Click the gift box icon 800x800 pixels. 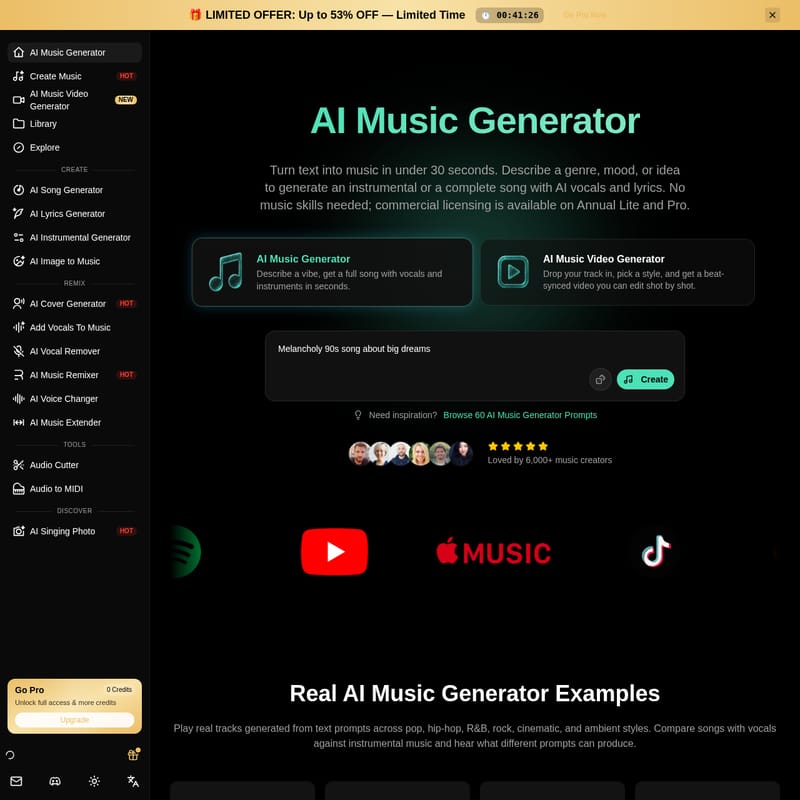(133, 754)
